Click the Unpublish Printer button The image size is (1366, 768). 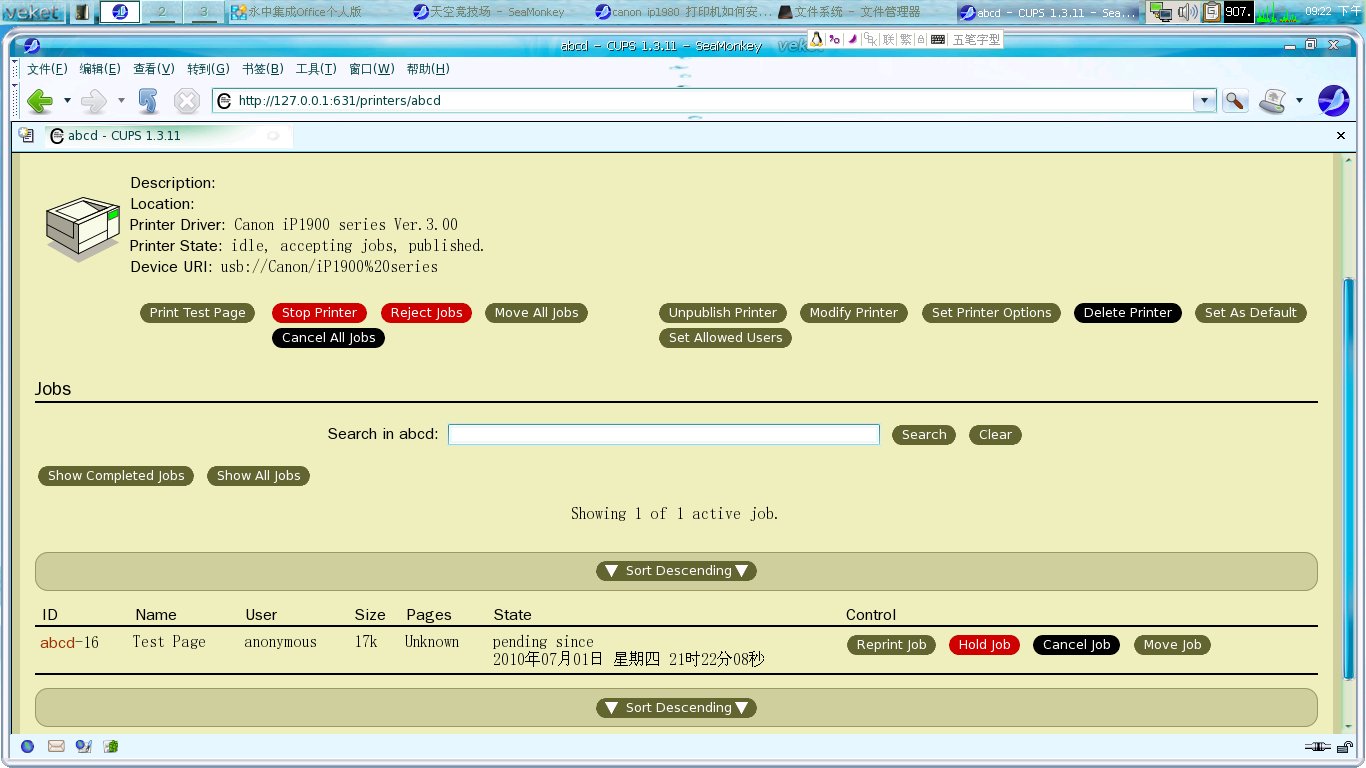[723, 313]
